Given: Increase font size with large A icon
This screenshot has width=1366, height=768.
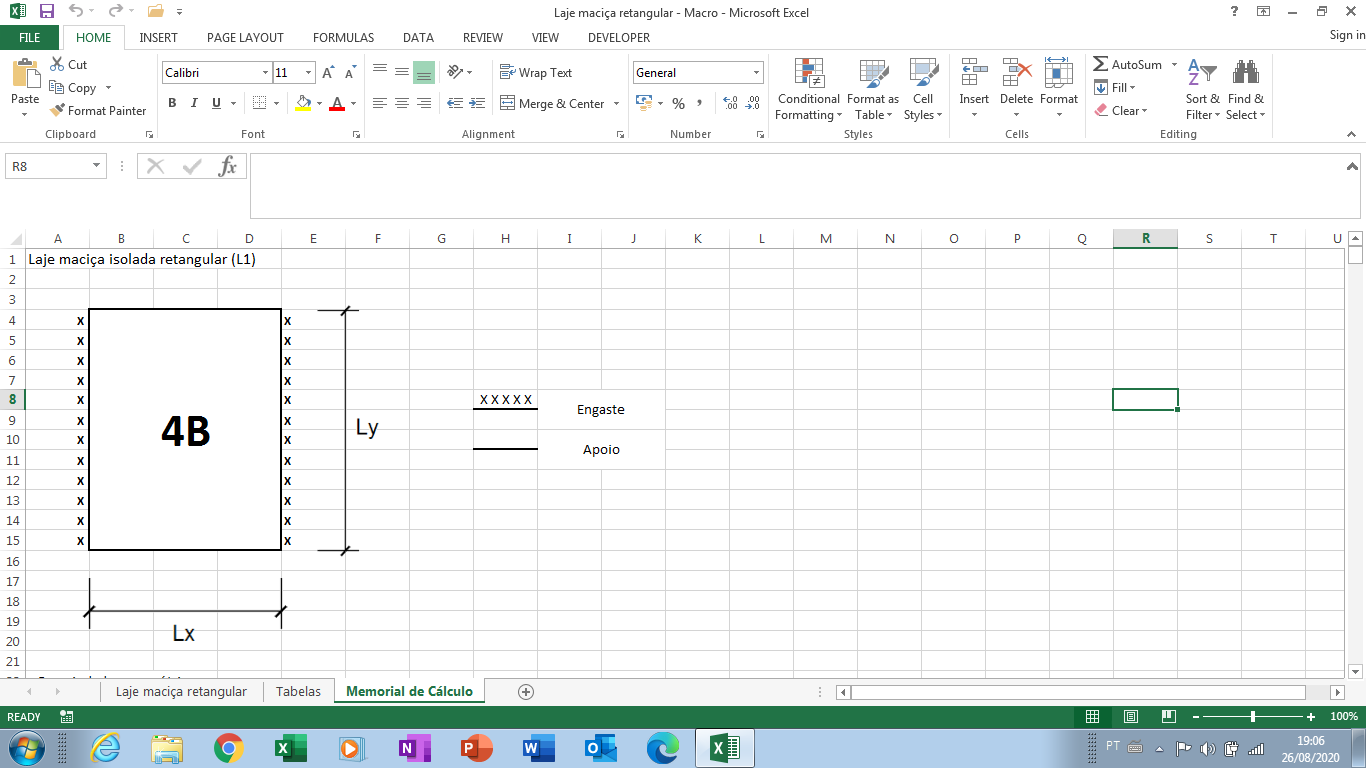Looking at the screenshot, I should click(x=328, y=73).
